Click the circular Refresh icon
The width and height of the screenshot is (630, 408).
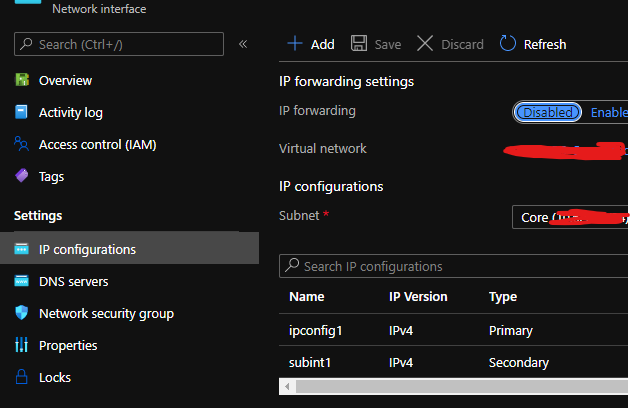click(507, 43)
